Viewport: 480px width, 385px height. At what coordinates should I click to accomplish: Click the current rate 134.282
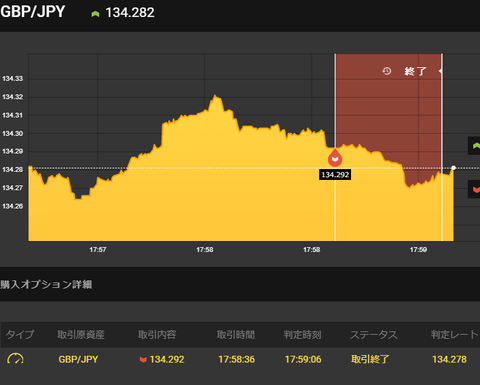pos(130,13)
